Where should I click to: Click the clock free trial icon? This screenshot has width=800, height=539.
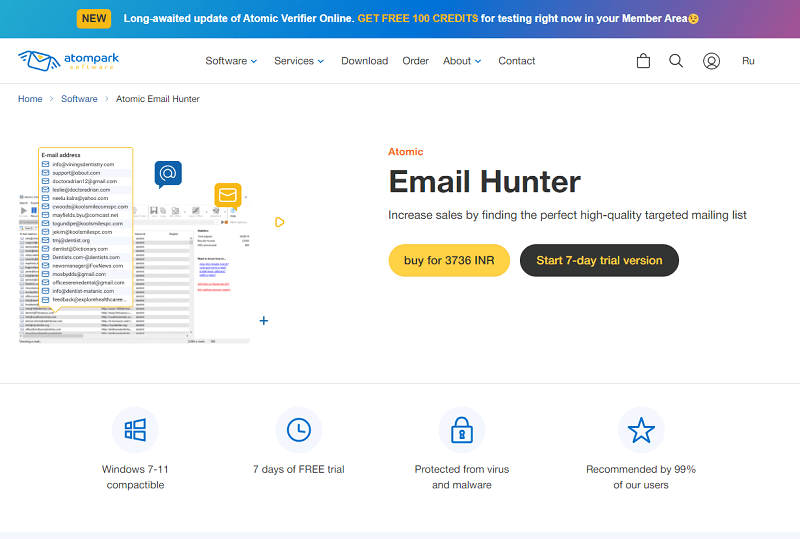pyautogui.click(x=298, y=430)
